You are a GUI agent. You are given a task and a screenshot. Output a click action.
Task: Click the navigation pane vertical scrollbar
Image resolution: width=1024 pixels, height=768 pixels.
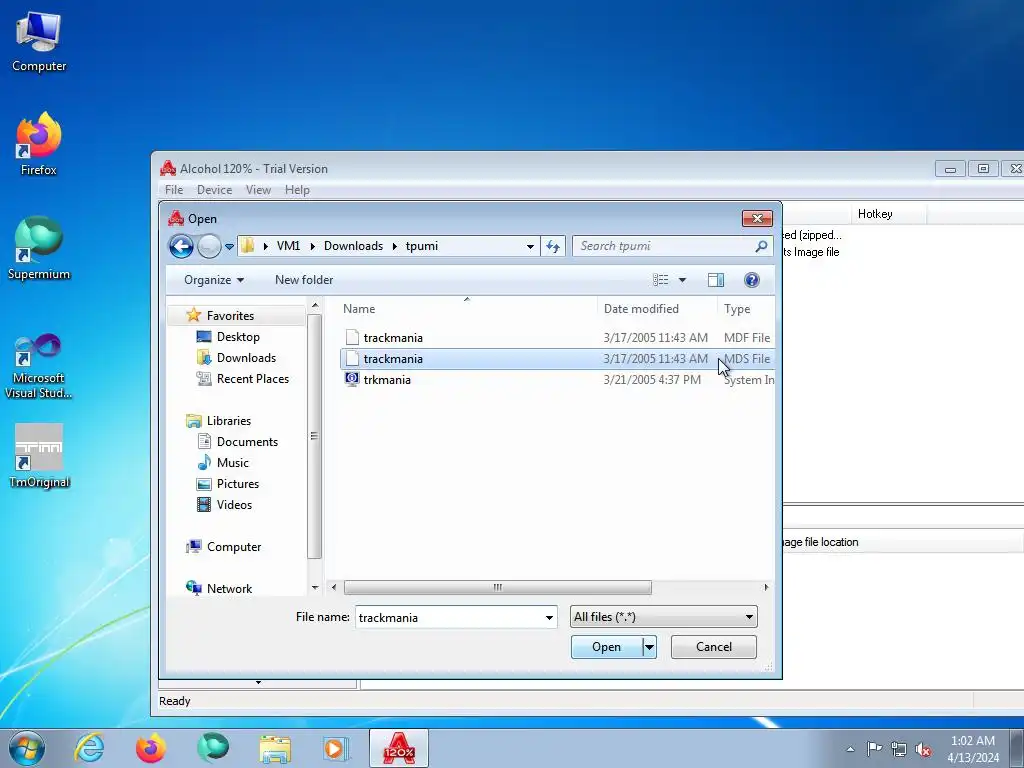point(315,436)
